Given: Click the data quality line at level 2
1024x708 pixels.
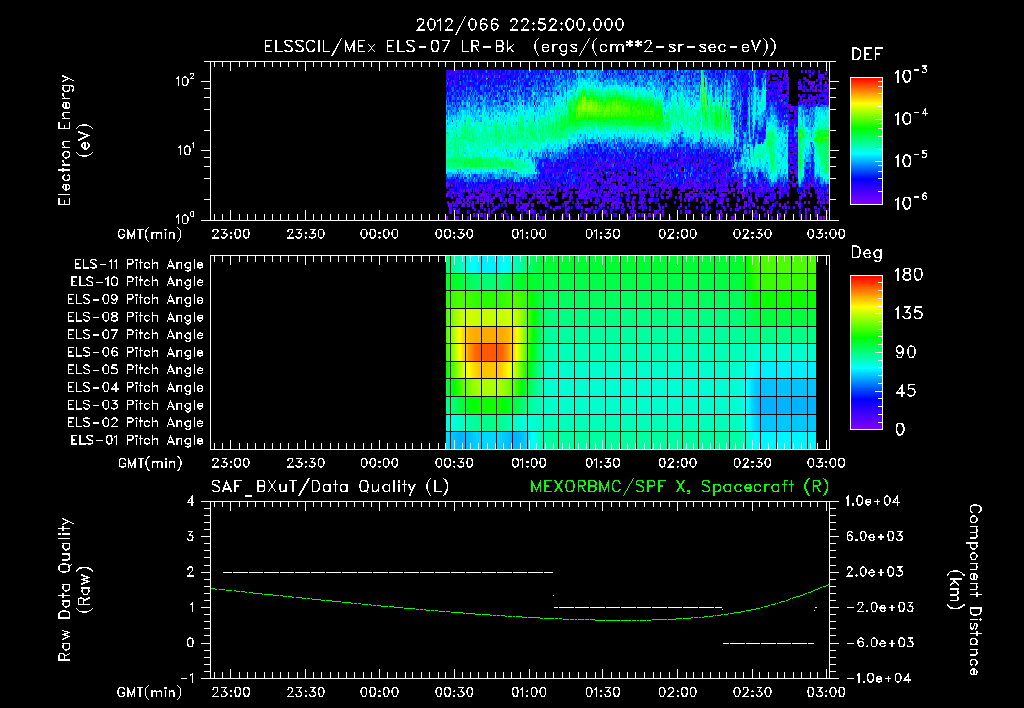Looking at the screenshot, I should [x=388, y=572].
